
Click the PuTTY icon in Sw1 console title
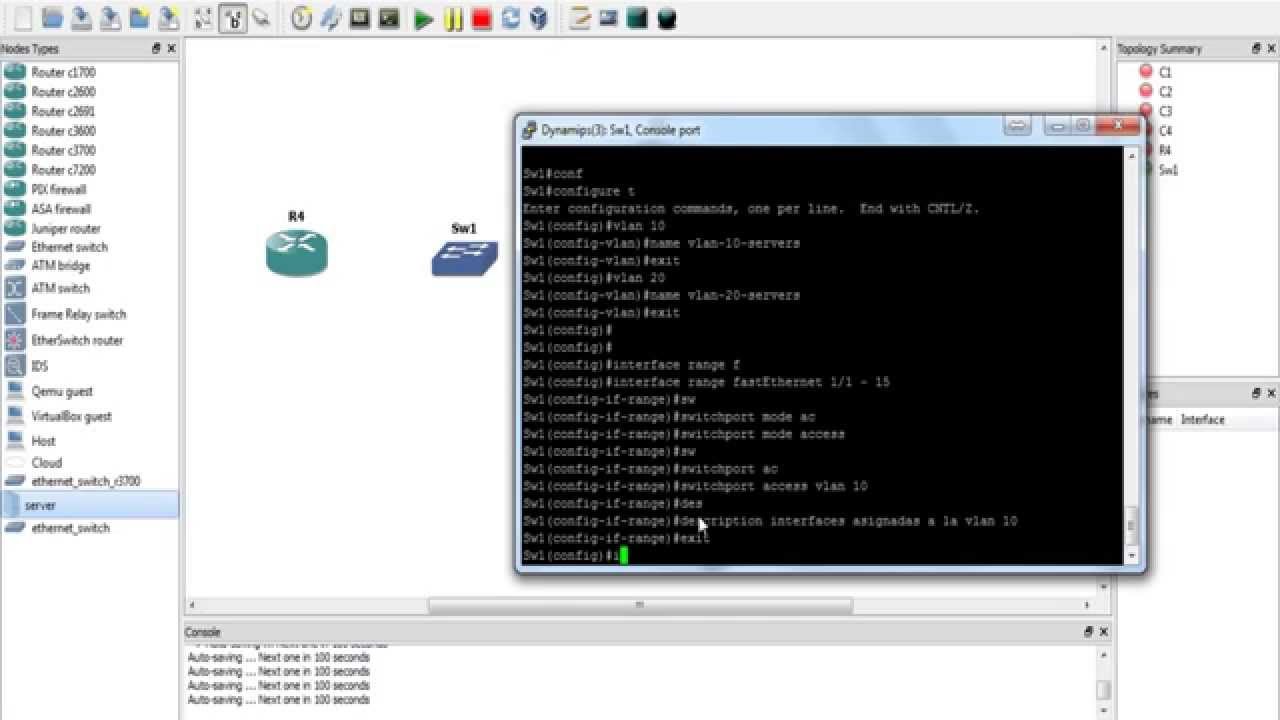pos(530,130)
